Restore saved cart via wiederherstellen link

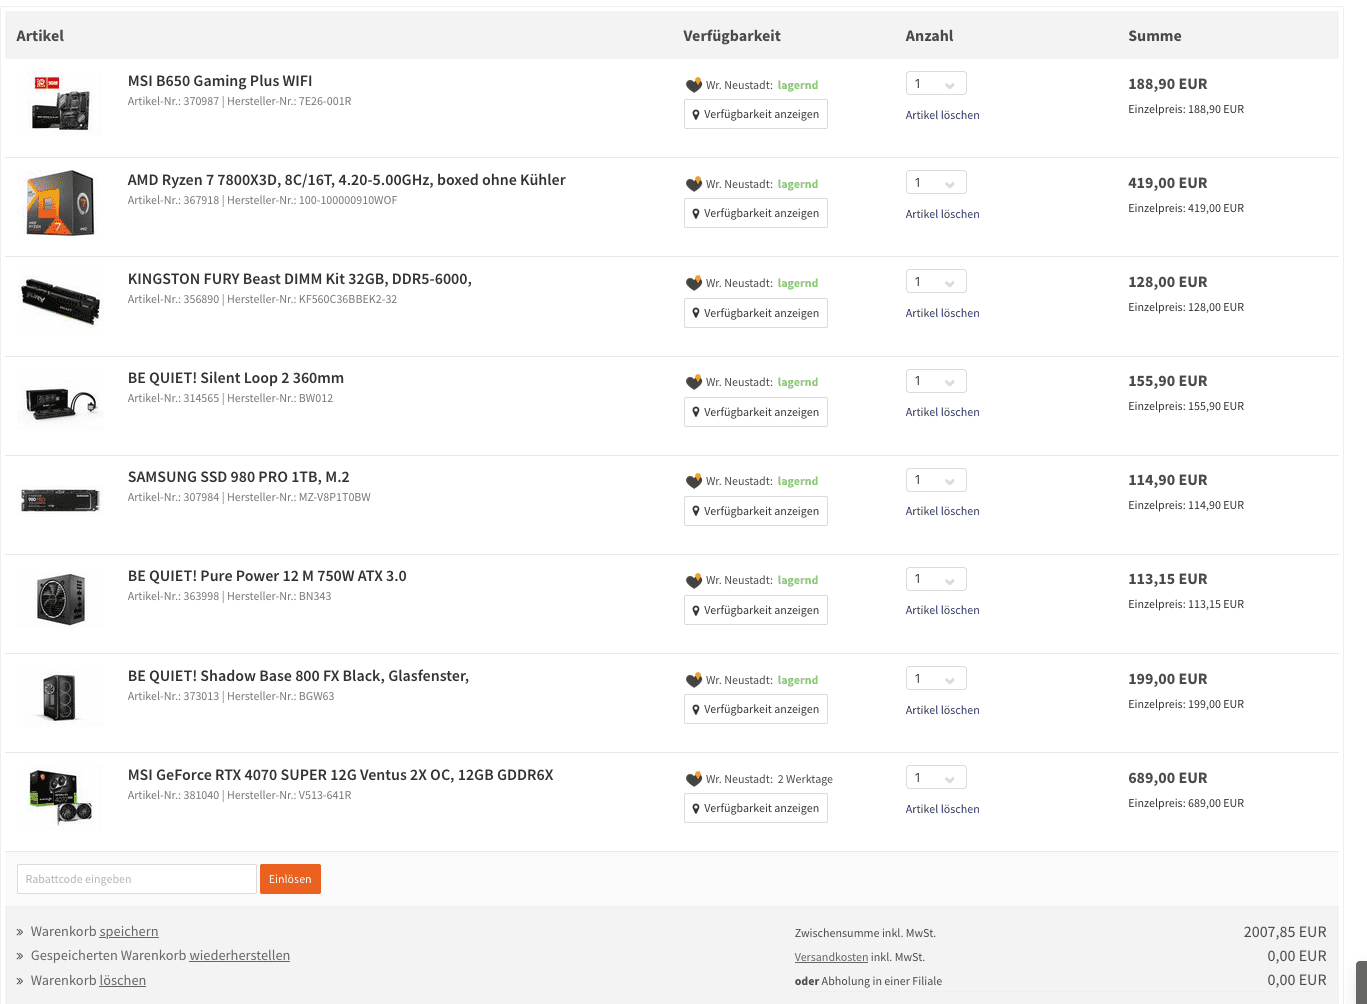pyautogui.click(x=240, y=956)
